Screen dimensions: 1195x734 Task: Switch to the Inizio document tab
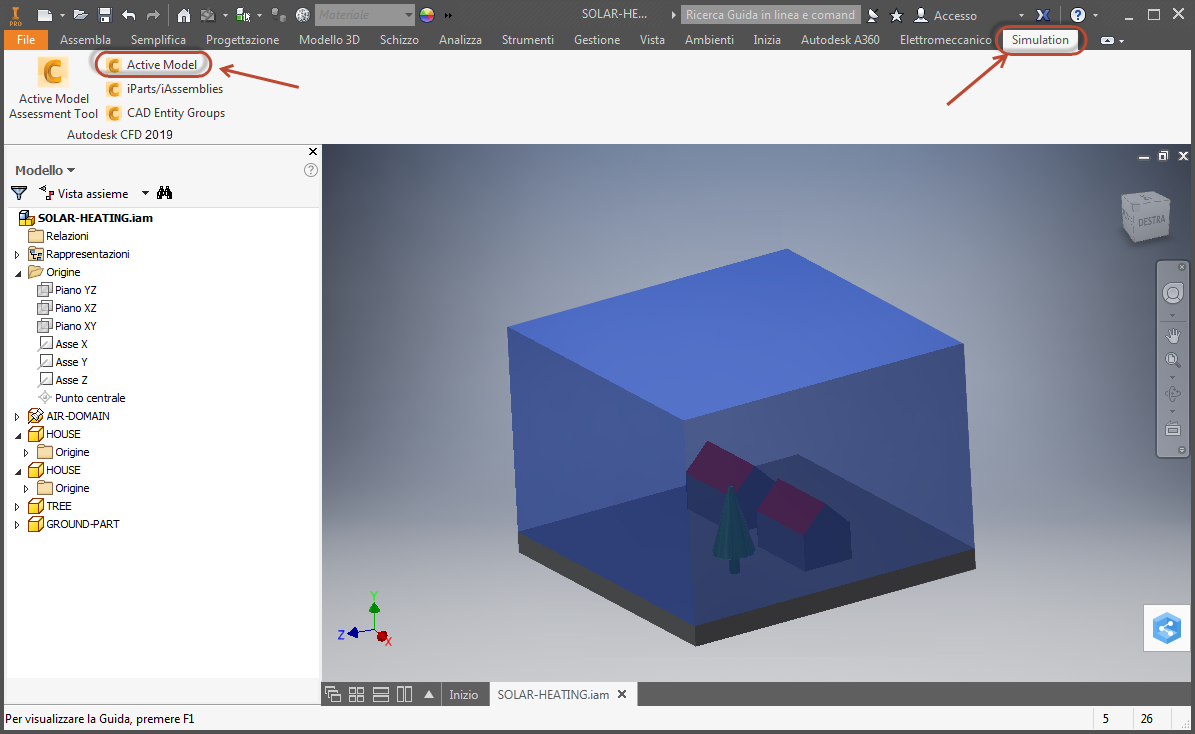[463, 694]
